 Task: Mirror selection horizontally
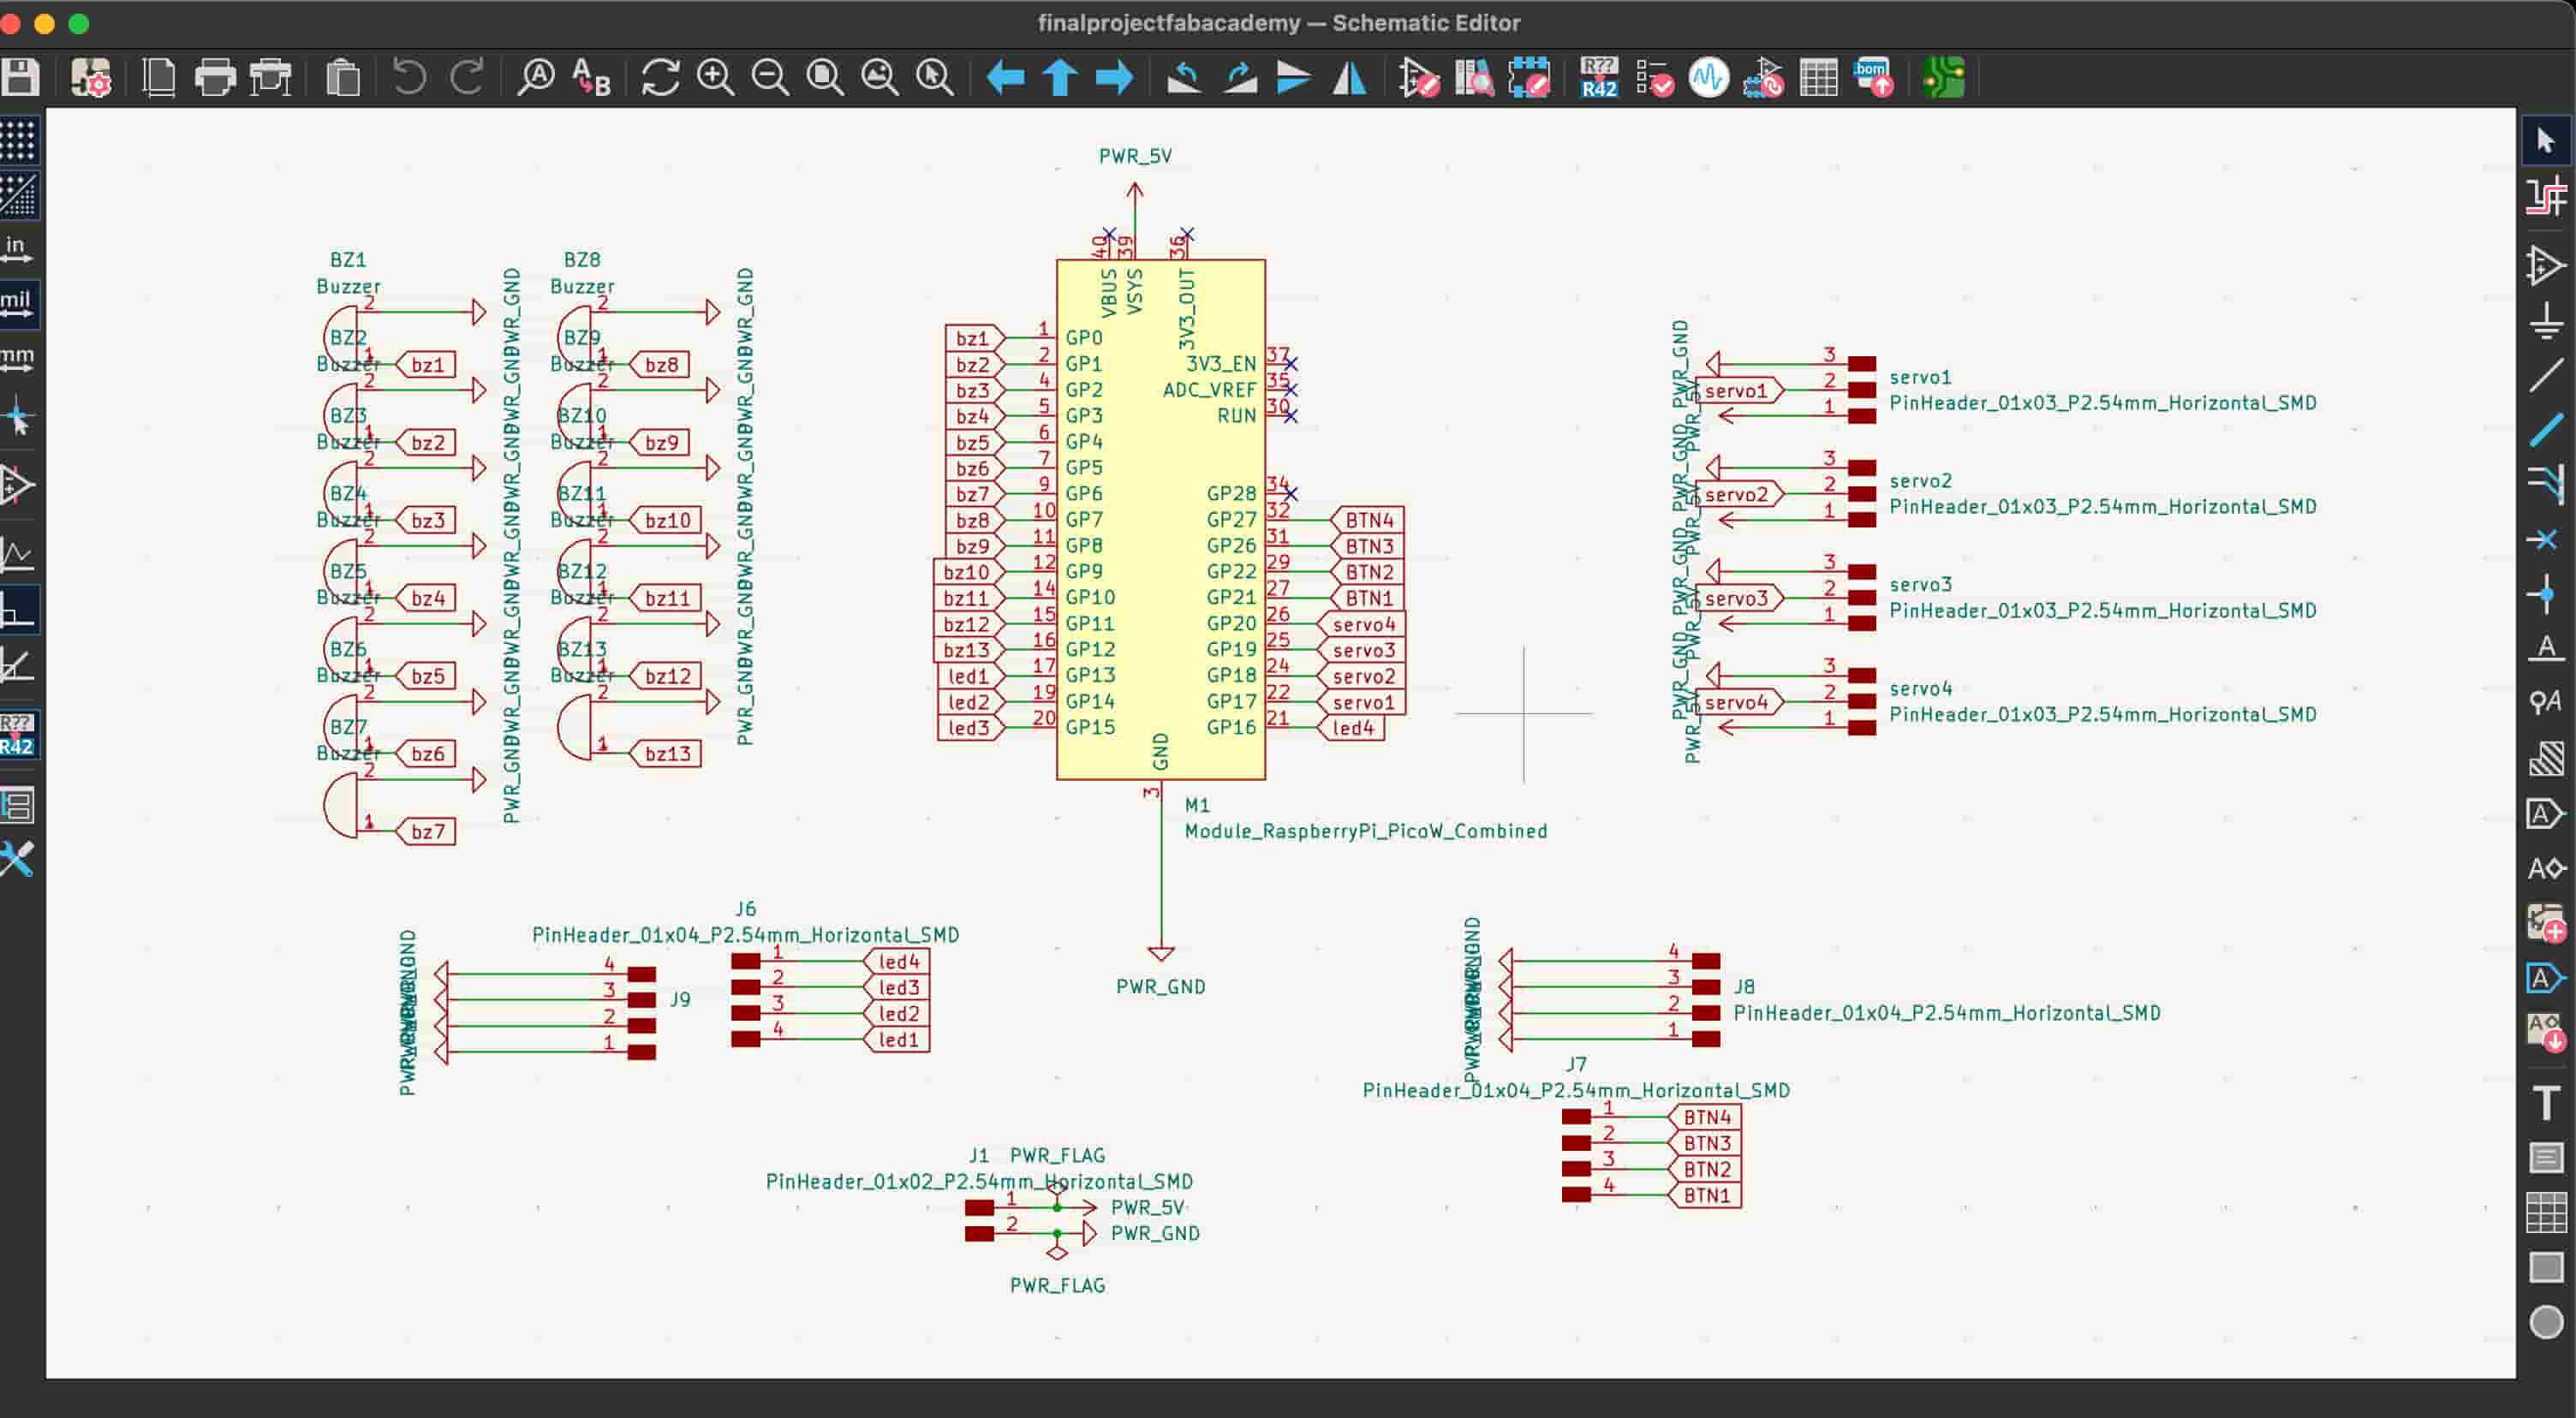tap(1350, 77)
